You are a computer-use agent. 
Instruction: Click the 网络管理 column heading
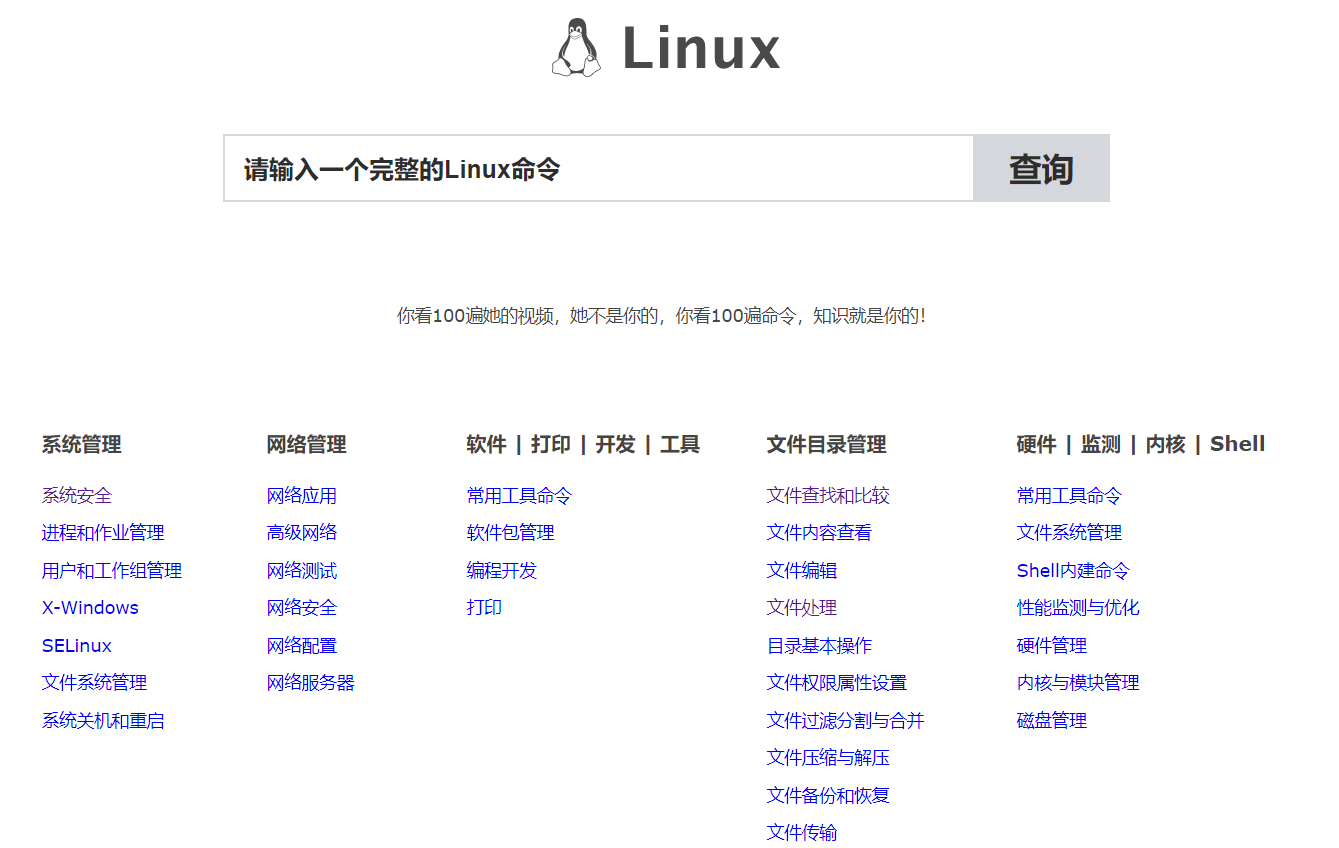[307, 445]
